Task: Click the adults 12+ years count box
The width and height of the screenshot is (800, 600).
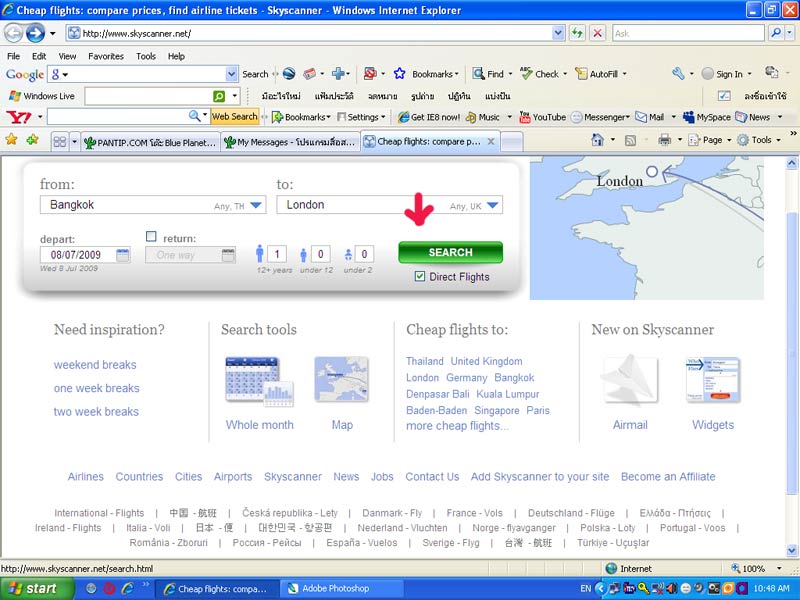Action: click(277, 254)
